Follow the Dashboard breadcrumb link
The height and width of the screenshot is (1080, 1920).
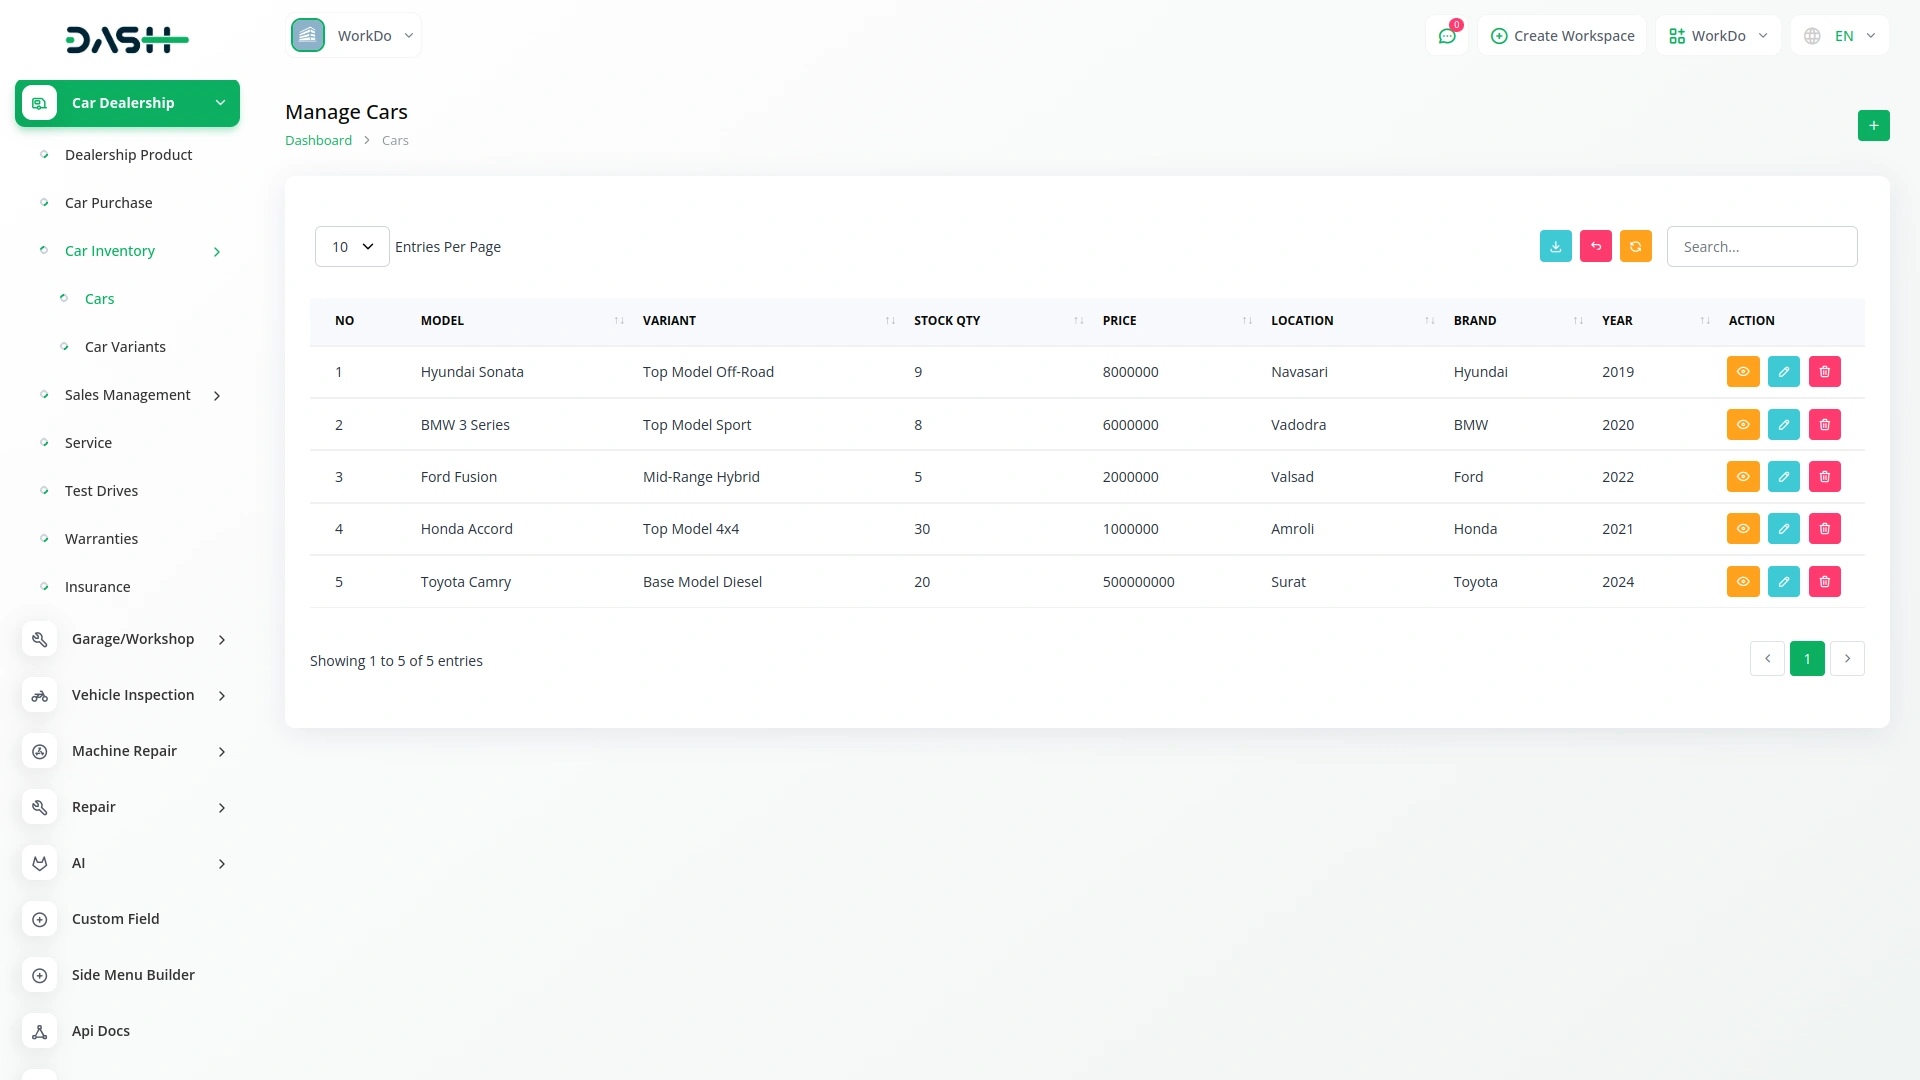pyautogui.click(x=318, y=141)
